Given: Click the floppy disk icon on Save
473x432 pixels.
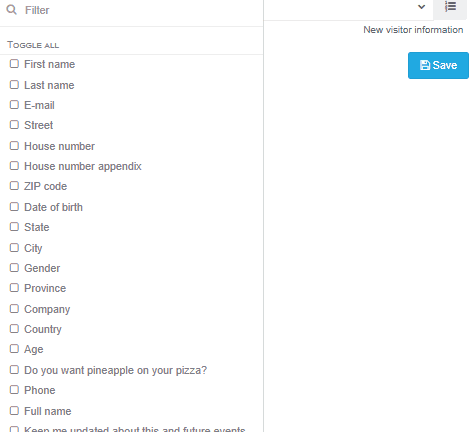Looking at the screenshot, I should coord(425,65).
